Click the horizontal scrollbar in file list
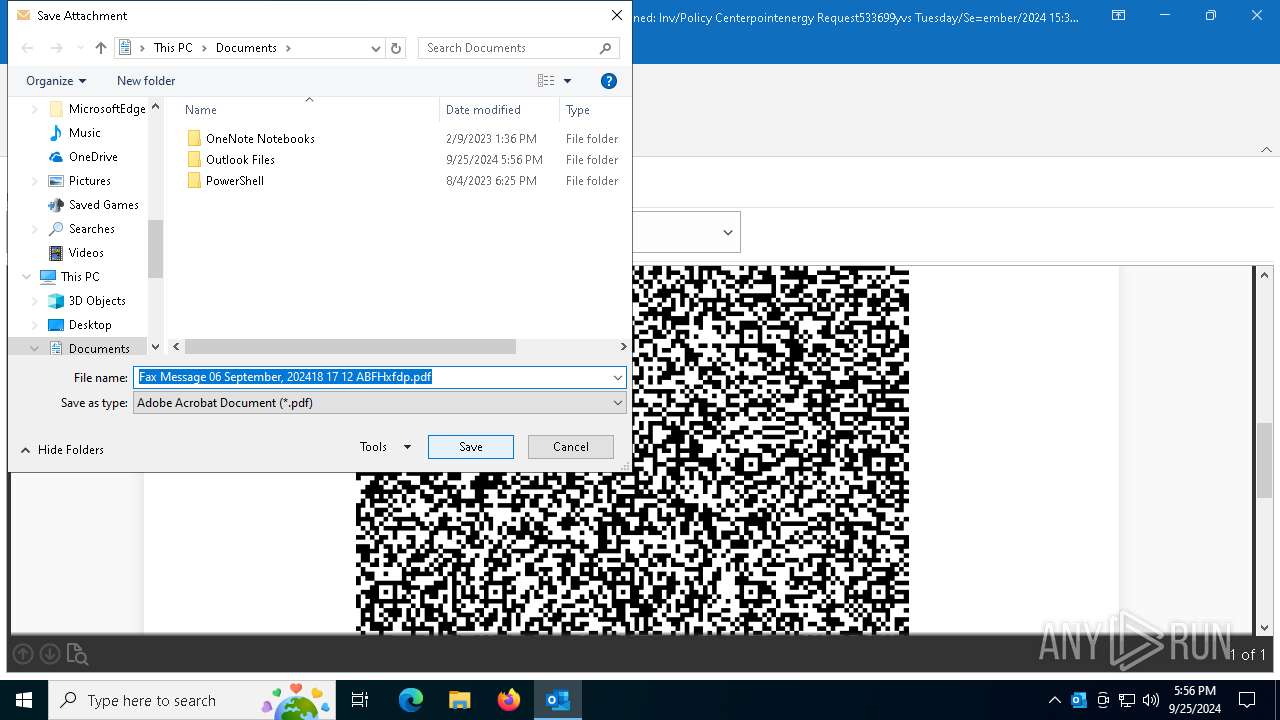Image resolution: width=1280 pixels, height=720 pixels. click(x=350, y=347)
